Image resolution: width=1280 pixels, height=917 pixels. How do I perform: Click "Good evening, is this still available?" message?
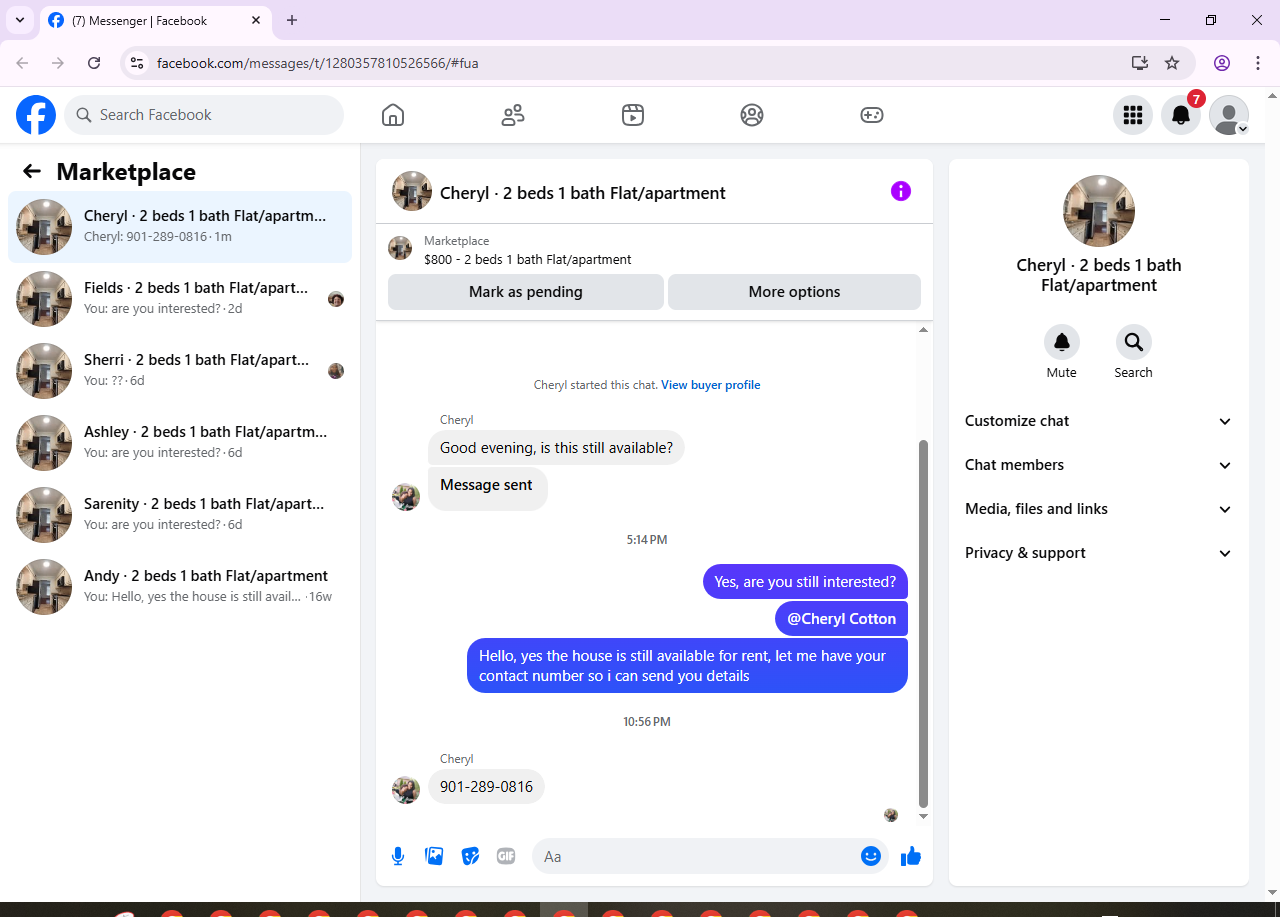tap(556, 448)
